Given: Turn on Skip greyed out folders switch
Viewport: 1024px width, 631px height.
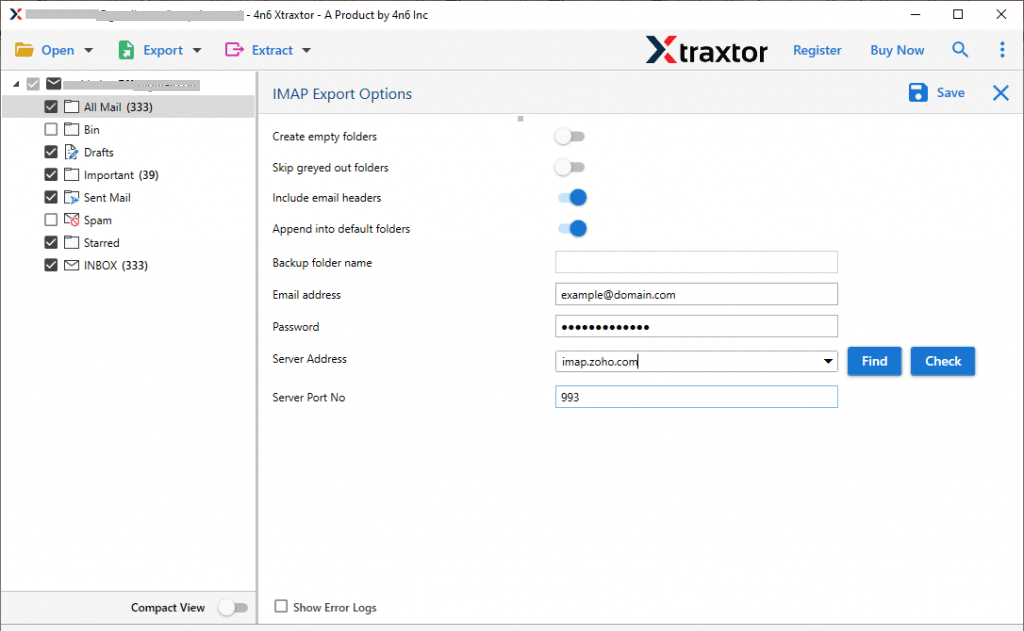Looking at the screenshot, I should pyautogui.click(x=569, y=167).
